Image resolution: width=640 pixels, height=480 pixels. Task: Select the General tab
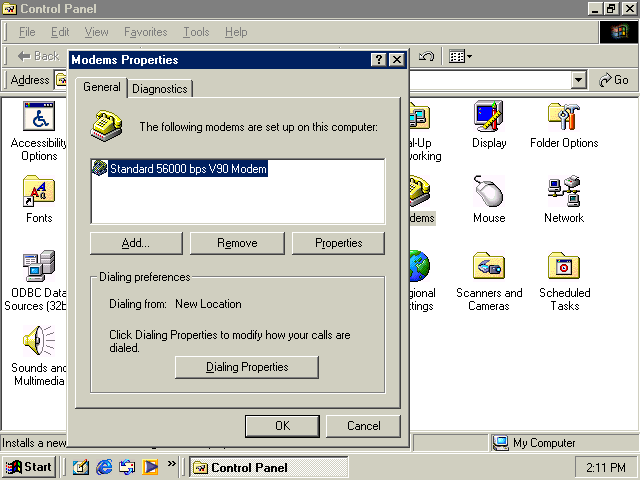[x=102, y=87]
